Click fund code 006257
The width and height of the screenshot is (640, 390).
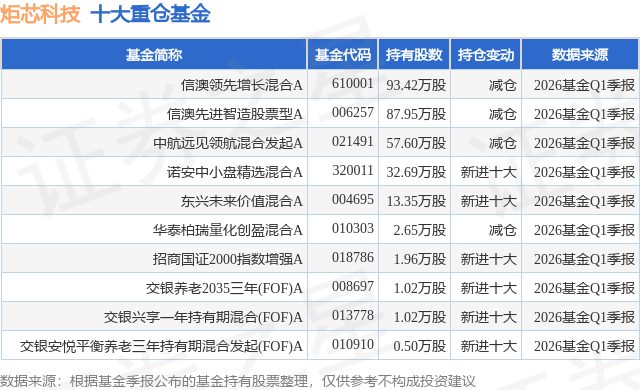coord(353,112)
